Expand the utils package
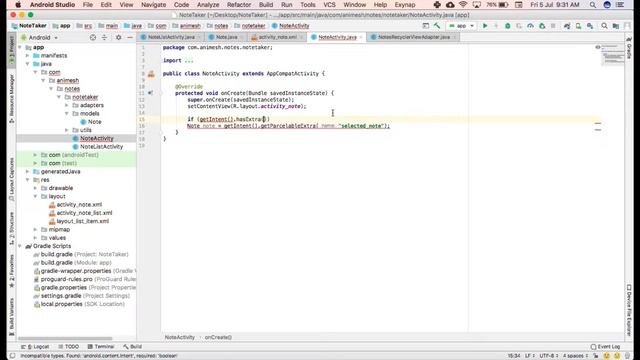Image resolution: width=640 pixels, height=360 pixels. pyautogui.click(x=67, y=130)
